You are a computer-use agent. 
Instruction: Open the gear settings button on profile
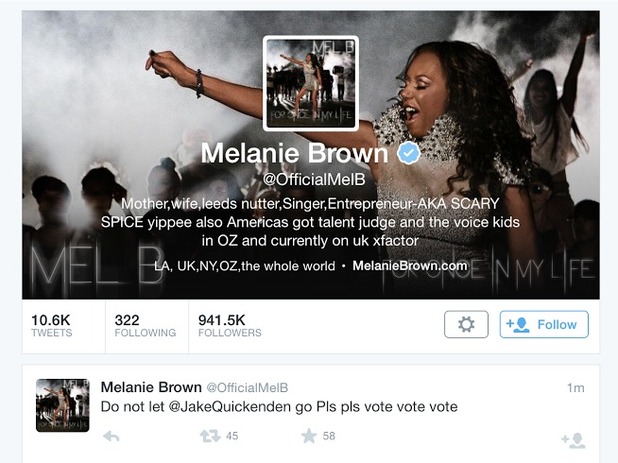466,324
